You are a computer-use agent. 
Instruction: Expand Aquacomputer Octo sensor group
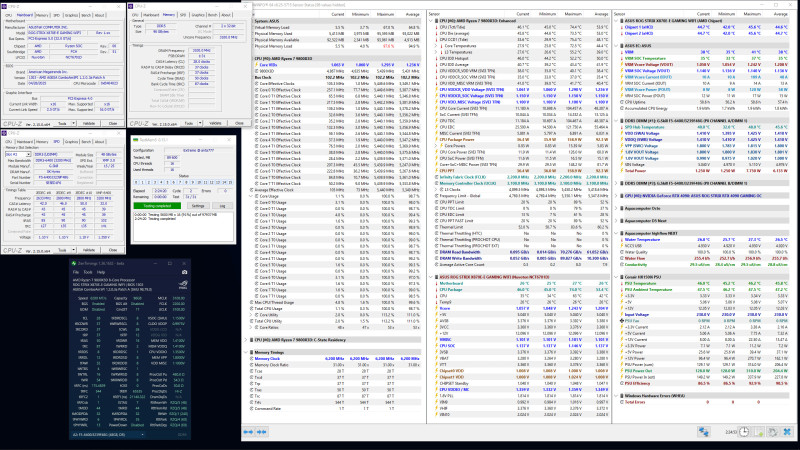point(616,208)
